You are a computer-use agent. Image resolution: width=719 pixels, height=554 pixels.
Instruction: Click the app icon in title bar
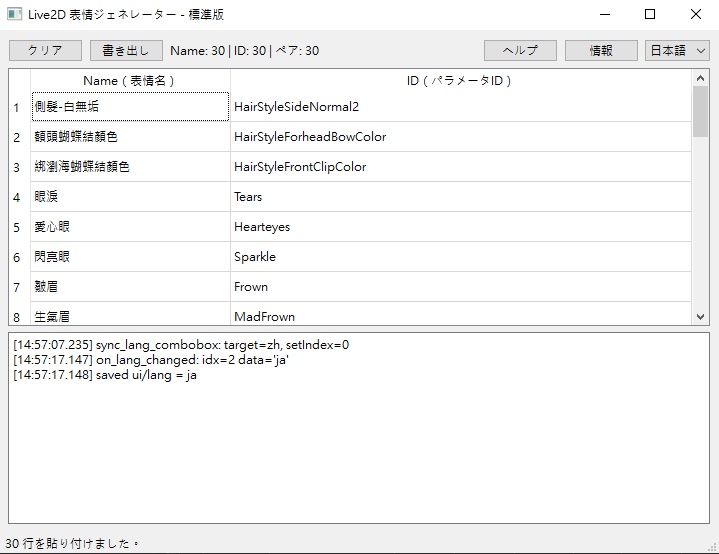pos(14,14)
